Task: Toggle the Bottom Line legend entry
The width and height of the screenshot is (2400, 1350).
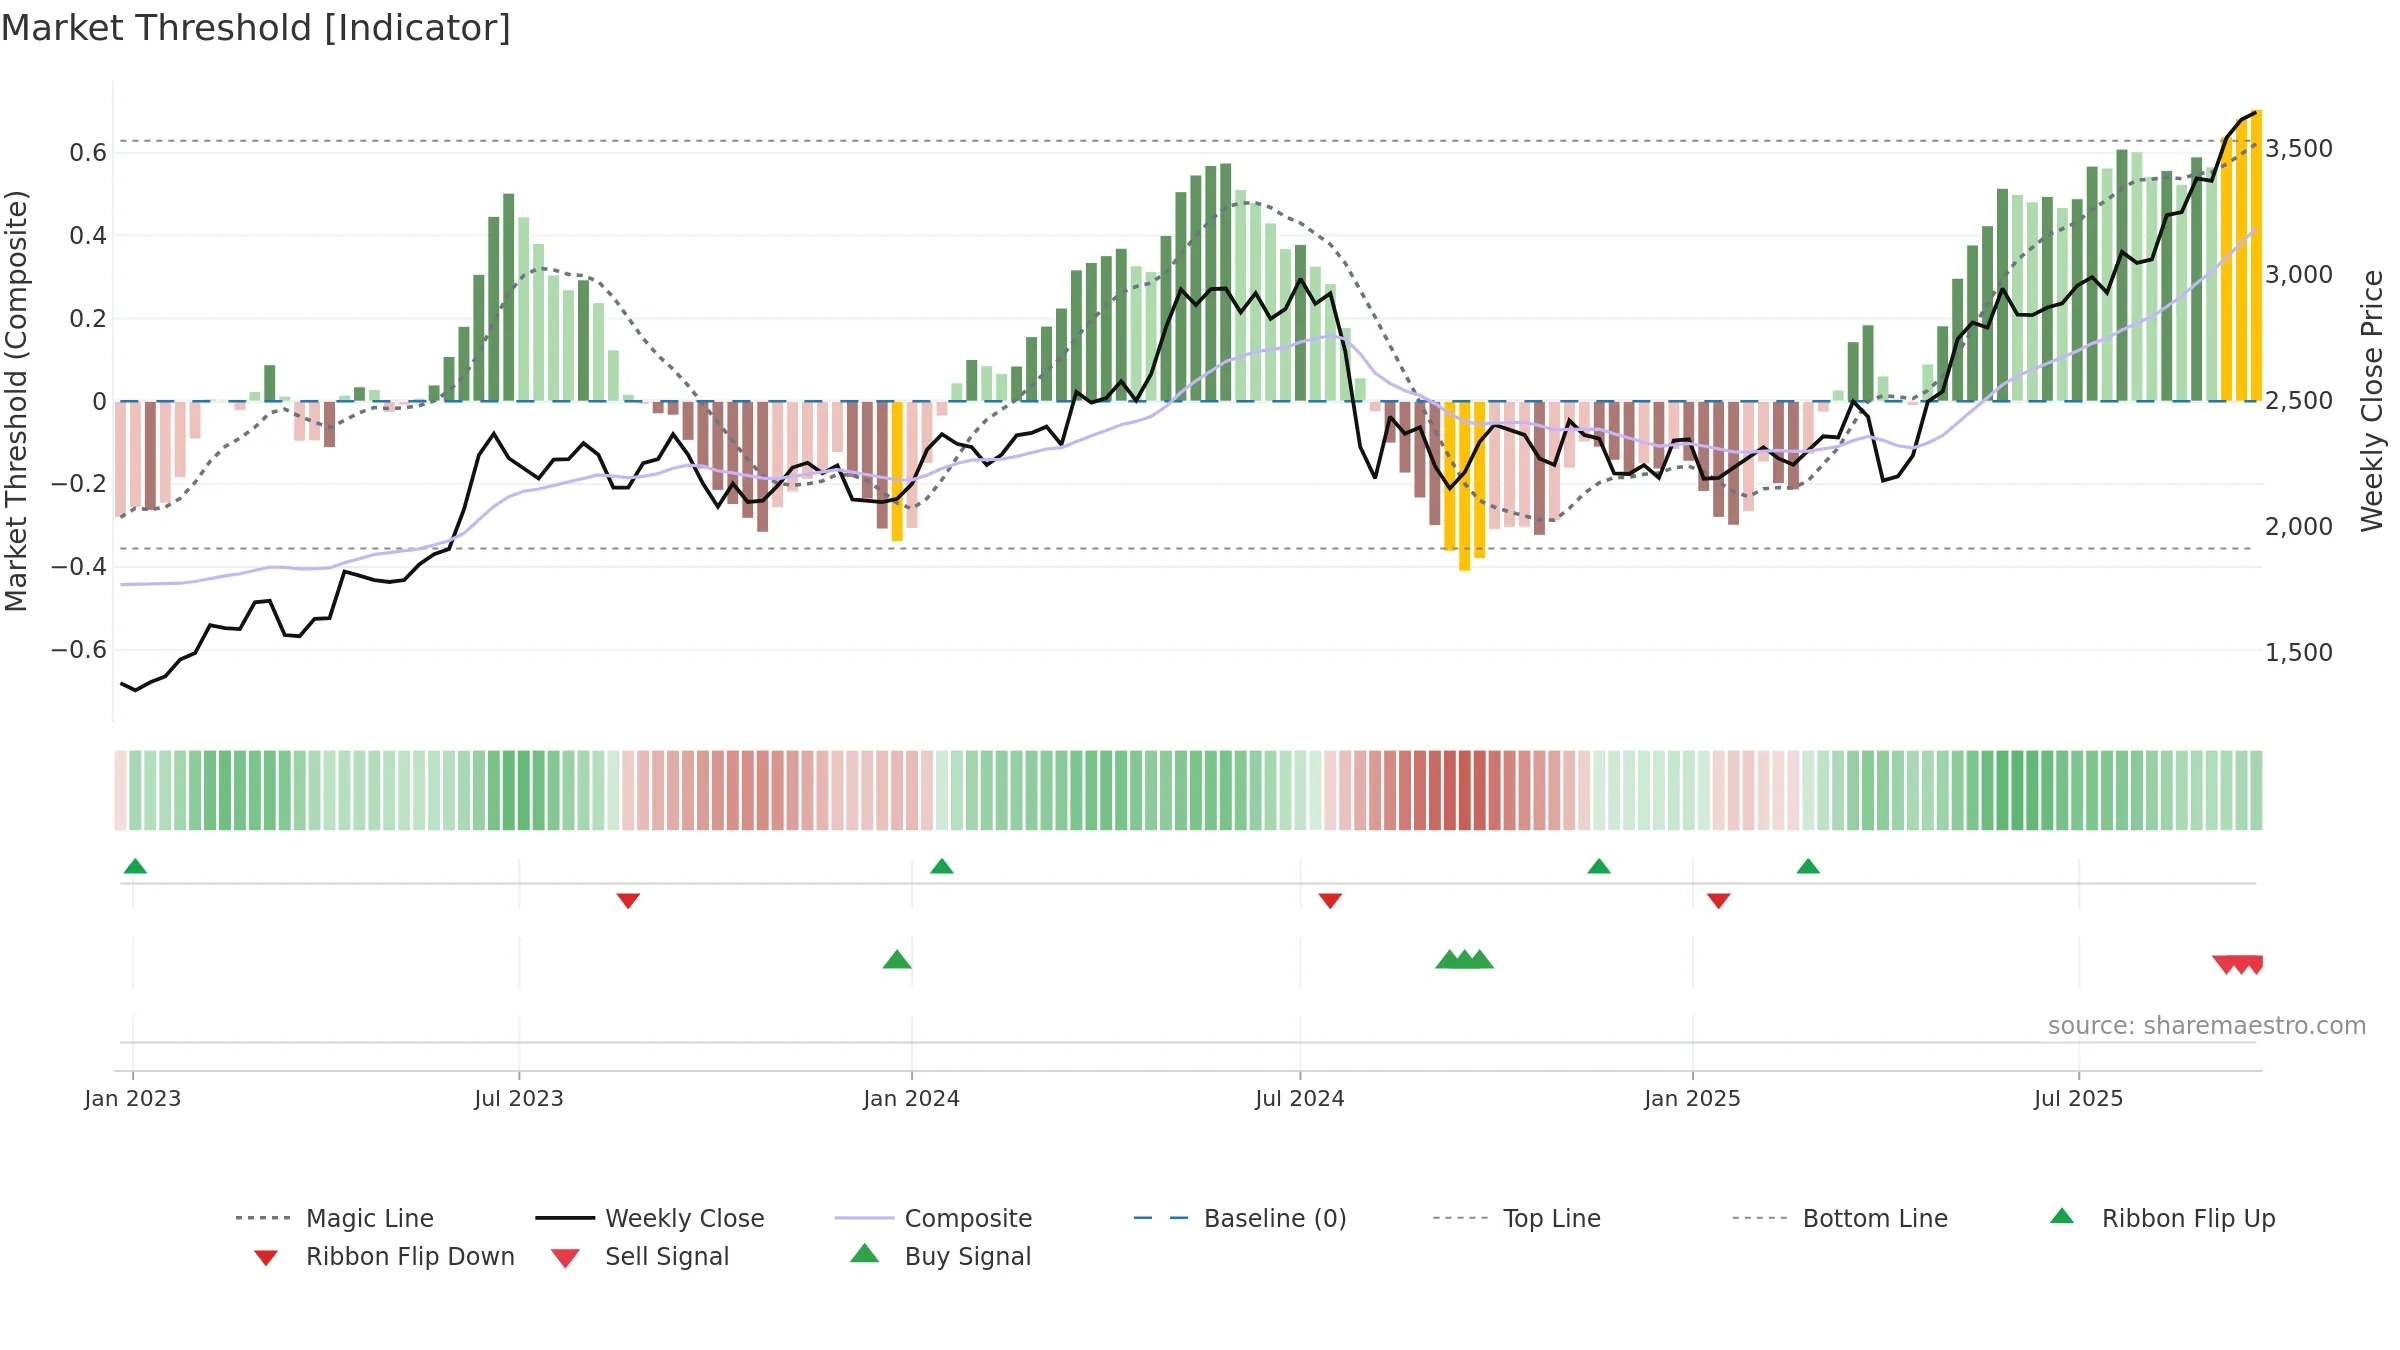Action: (x=1840, y=1218)
